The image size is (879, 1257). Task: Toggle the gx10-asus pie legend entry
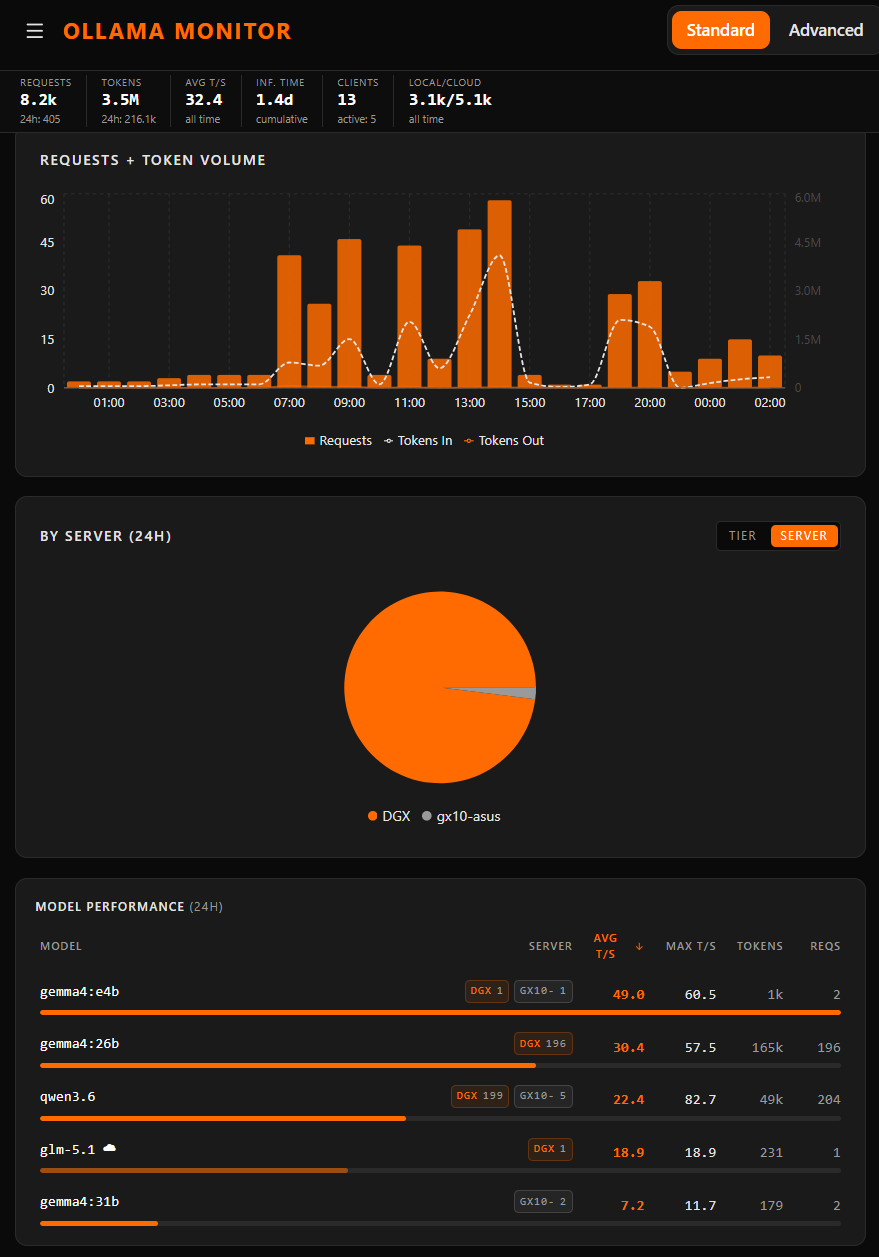tap(461, 816)
